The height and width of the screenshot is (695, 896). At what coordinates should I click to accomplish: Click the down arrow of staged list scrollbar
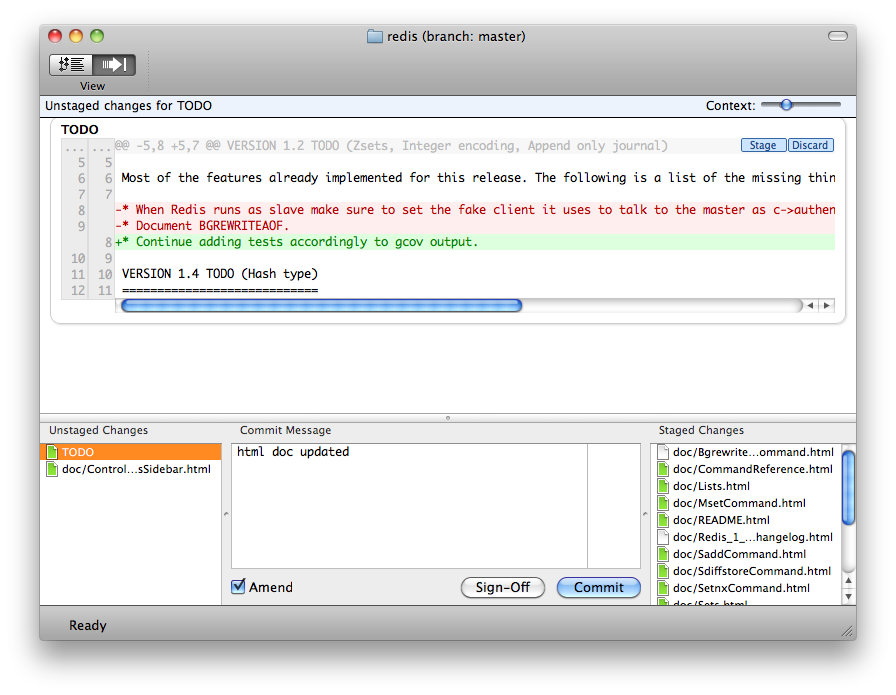pos(849,597)
